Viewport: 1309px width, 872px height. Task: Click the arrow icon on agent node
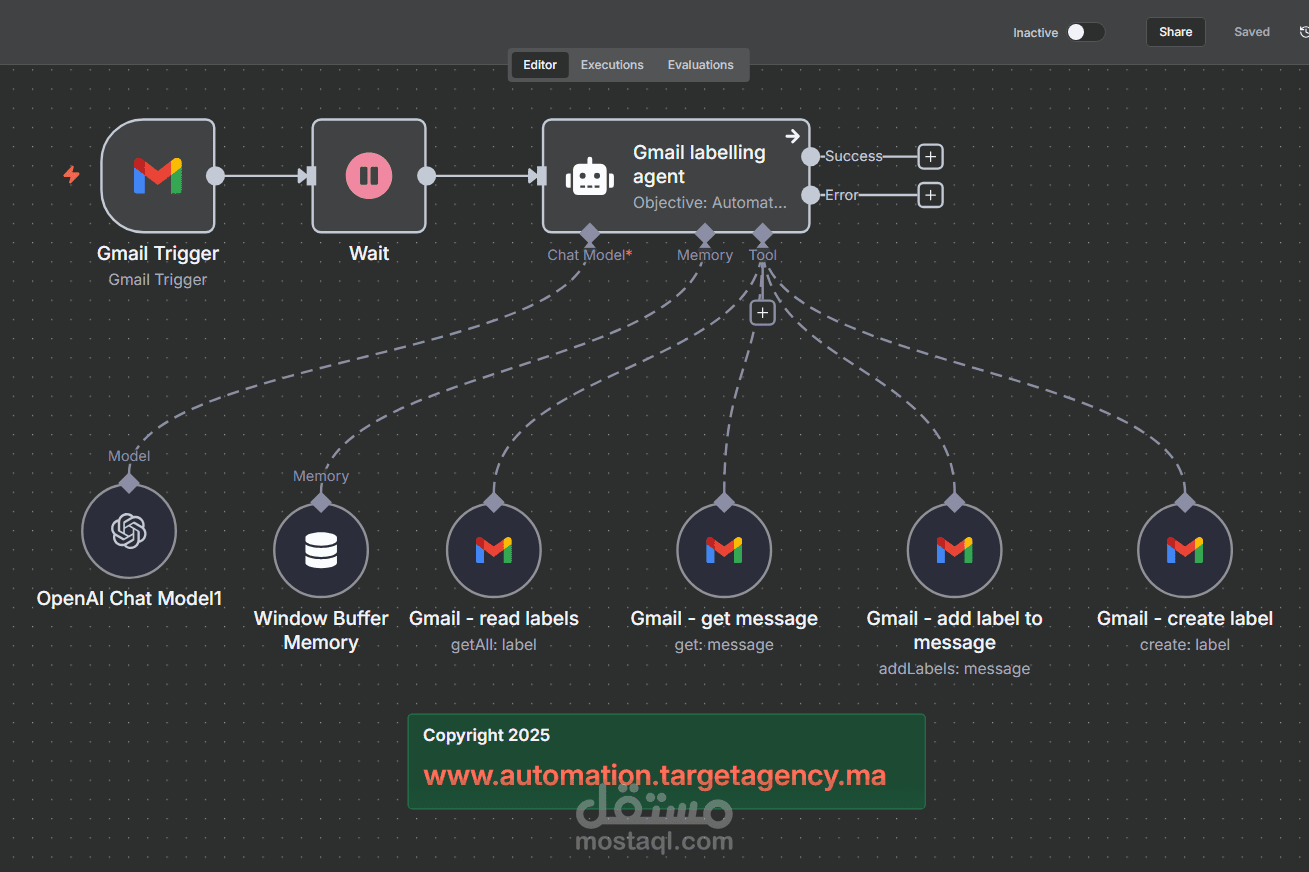pyautogui.click(x=792, y=136)
